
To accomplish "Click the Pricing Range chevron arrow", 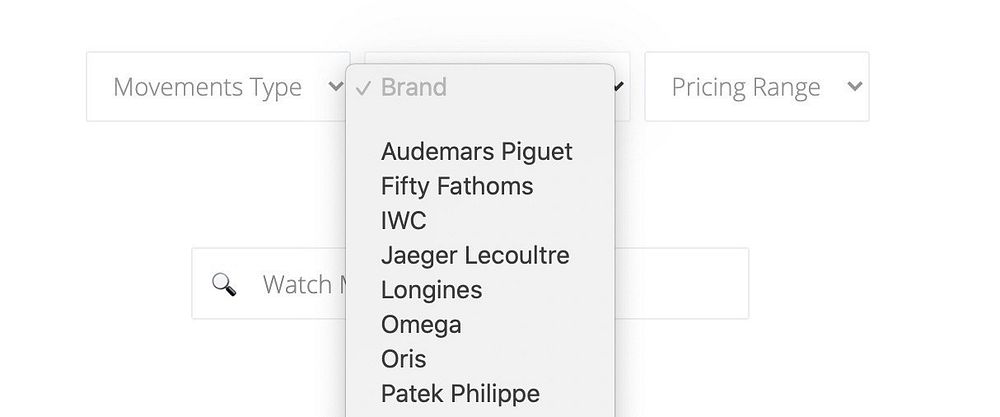I will pos(854,86).
